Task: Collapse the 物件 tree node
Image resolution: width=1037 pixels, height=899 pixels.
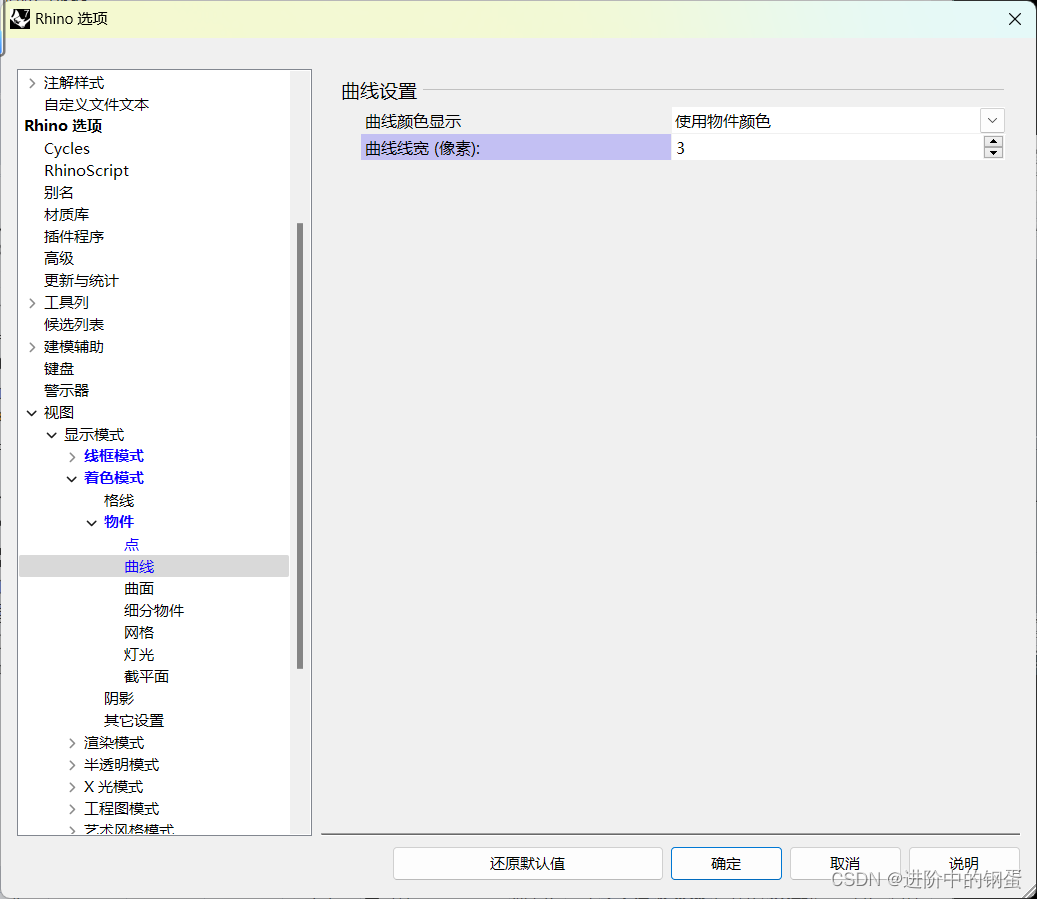Action: point(92,523)
